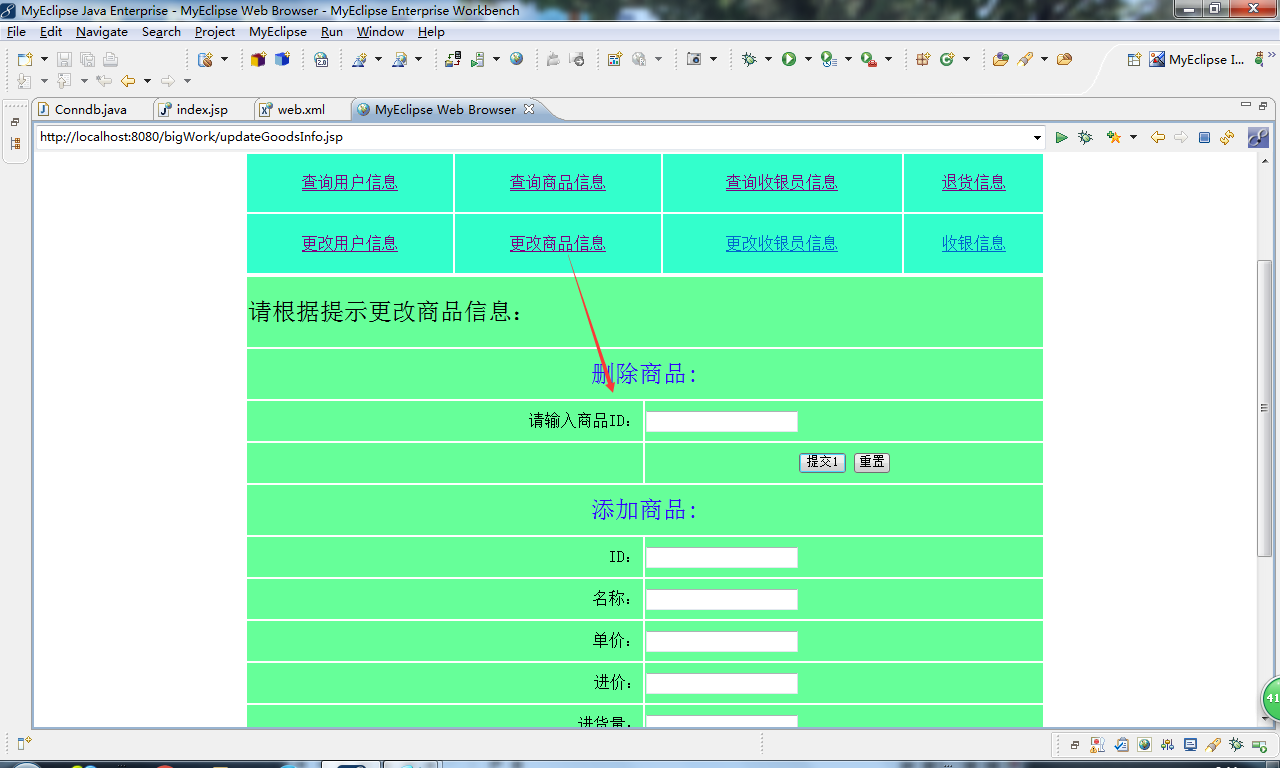This screenshot has height=768, width=1280.
Task: Click the browser Back arrow icon
Action: pyautogui.click(x=1158, y=138)
